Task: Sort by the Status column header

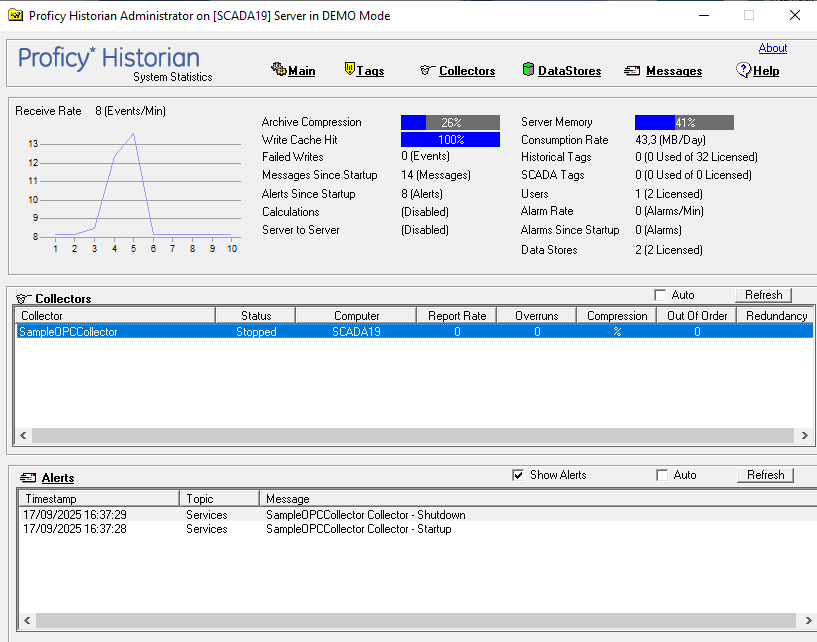Action: [256, 316]
